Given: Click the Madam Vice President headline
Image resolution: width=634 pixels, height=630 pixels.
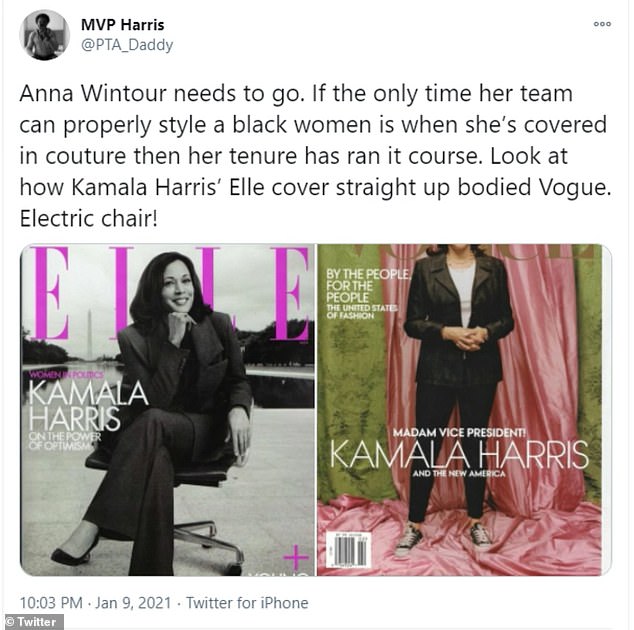Looking at the screenshot, I should pyautogui.click(x=459, y=433).
